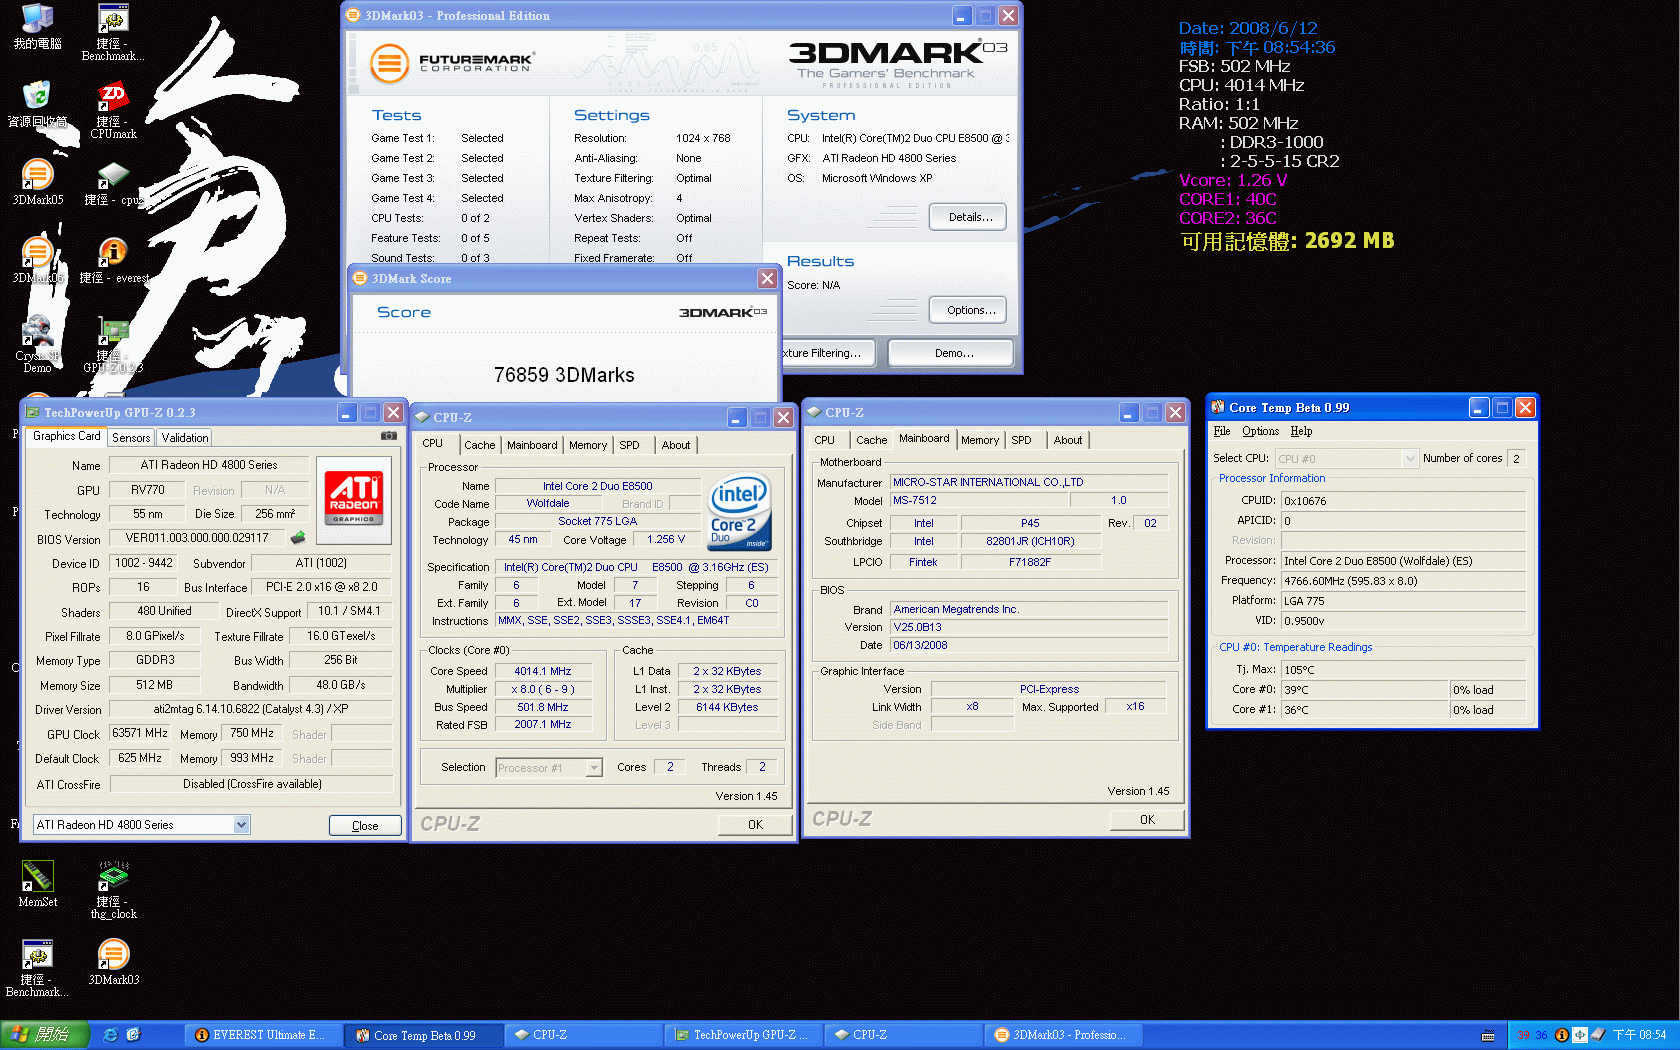The width and height of the screenshot is (1680, 1050).
Task: Click the Start button on the taskbar
Action: tap(44, 1035)
